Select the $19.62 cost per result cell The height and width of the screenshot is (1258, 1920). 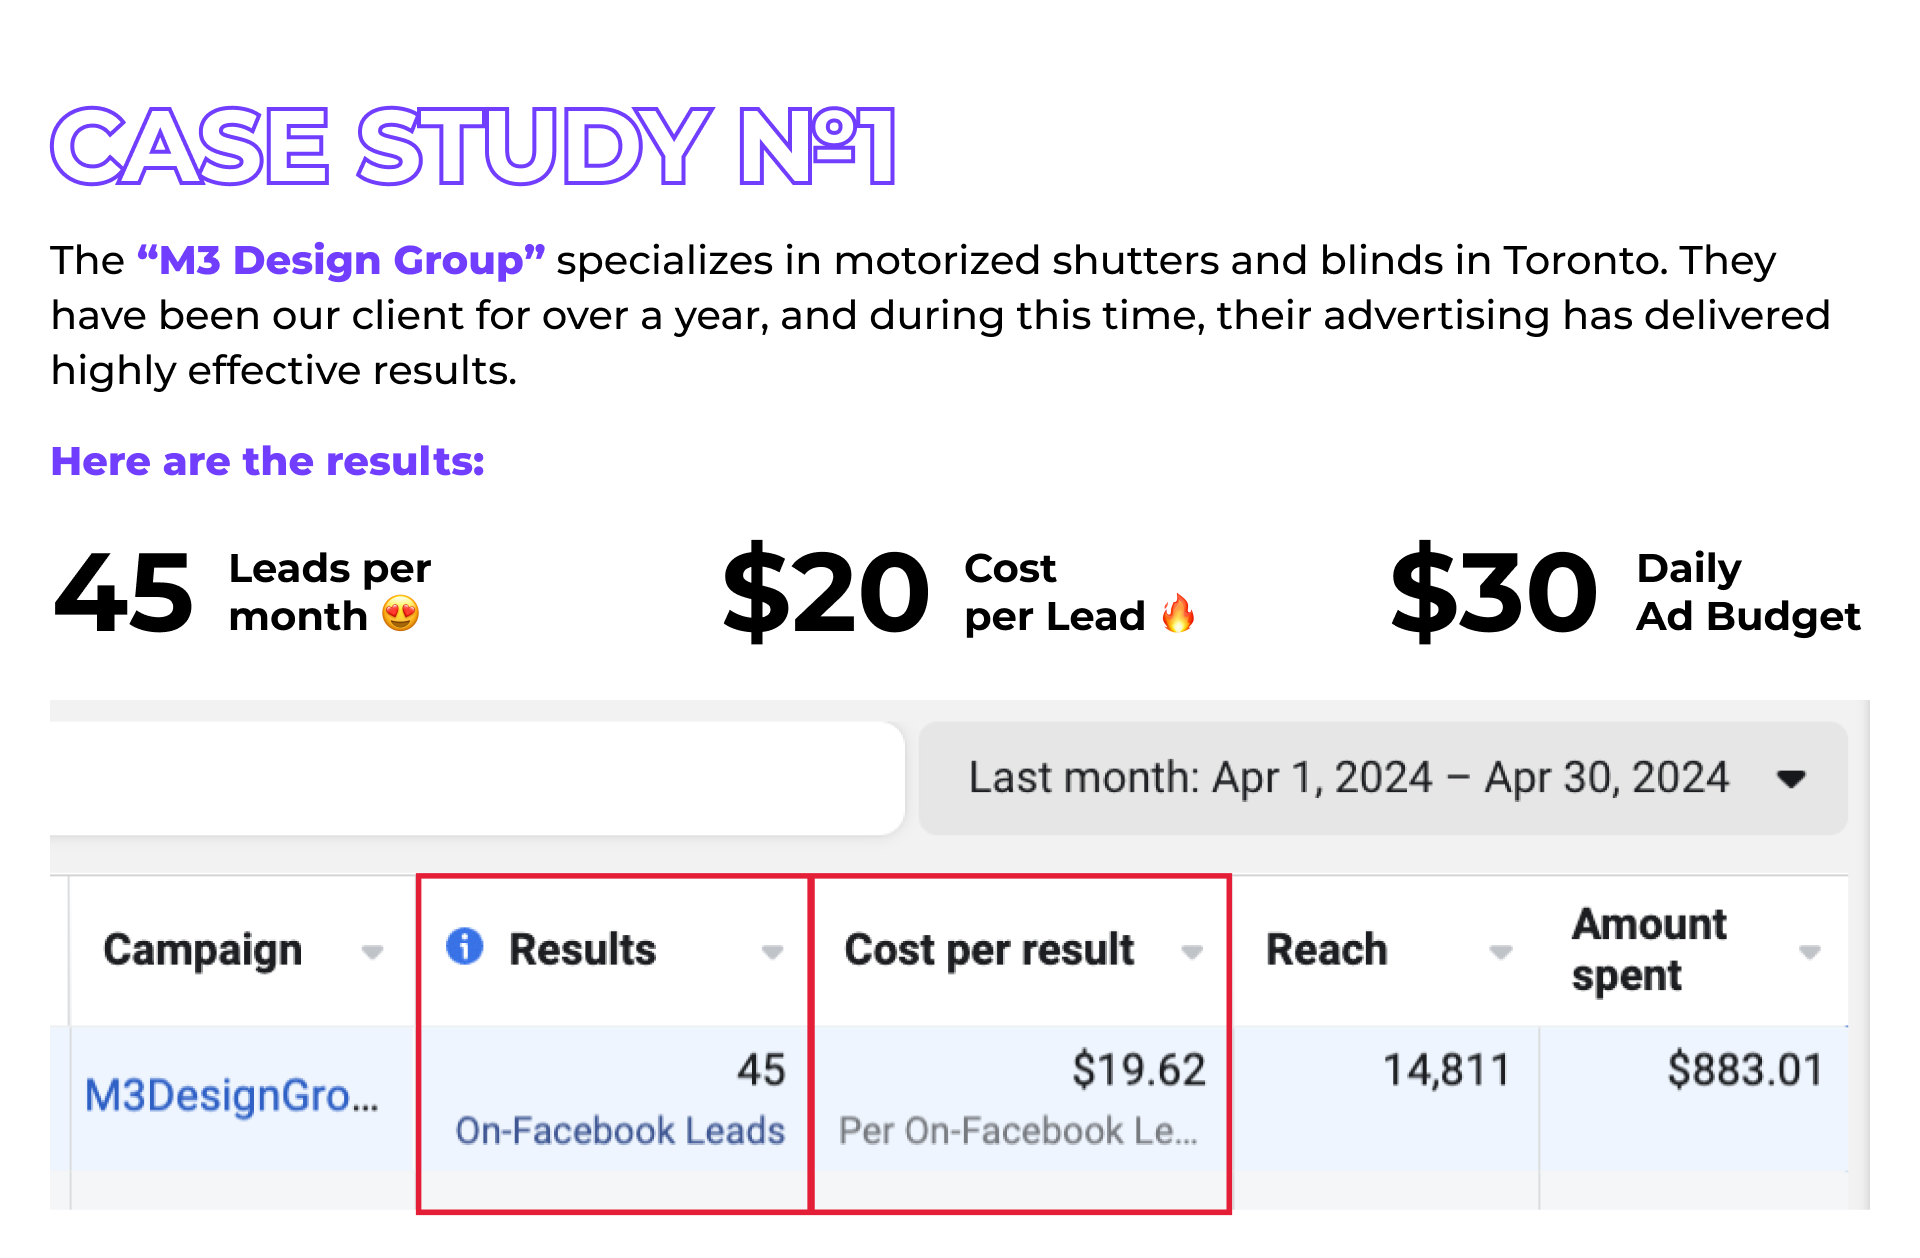(1138, 1070)
